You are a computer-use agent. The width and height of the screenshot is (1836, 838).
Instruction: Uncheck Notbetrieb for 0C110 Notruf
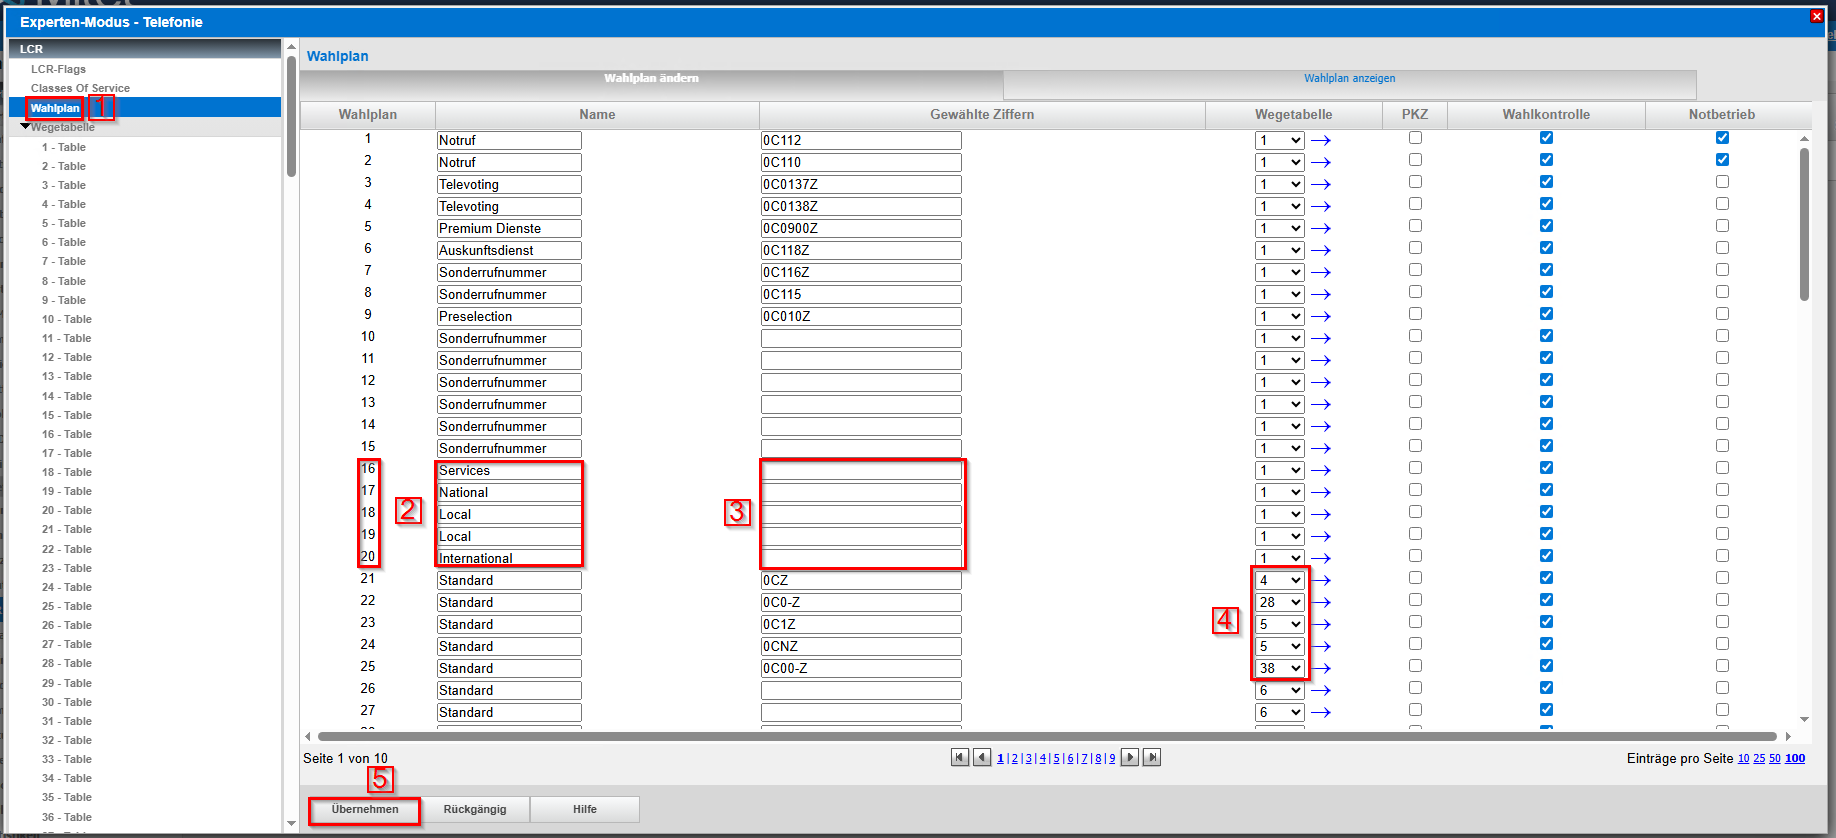(1722, 160)
